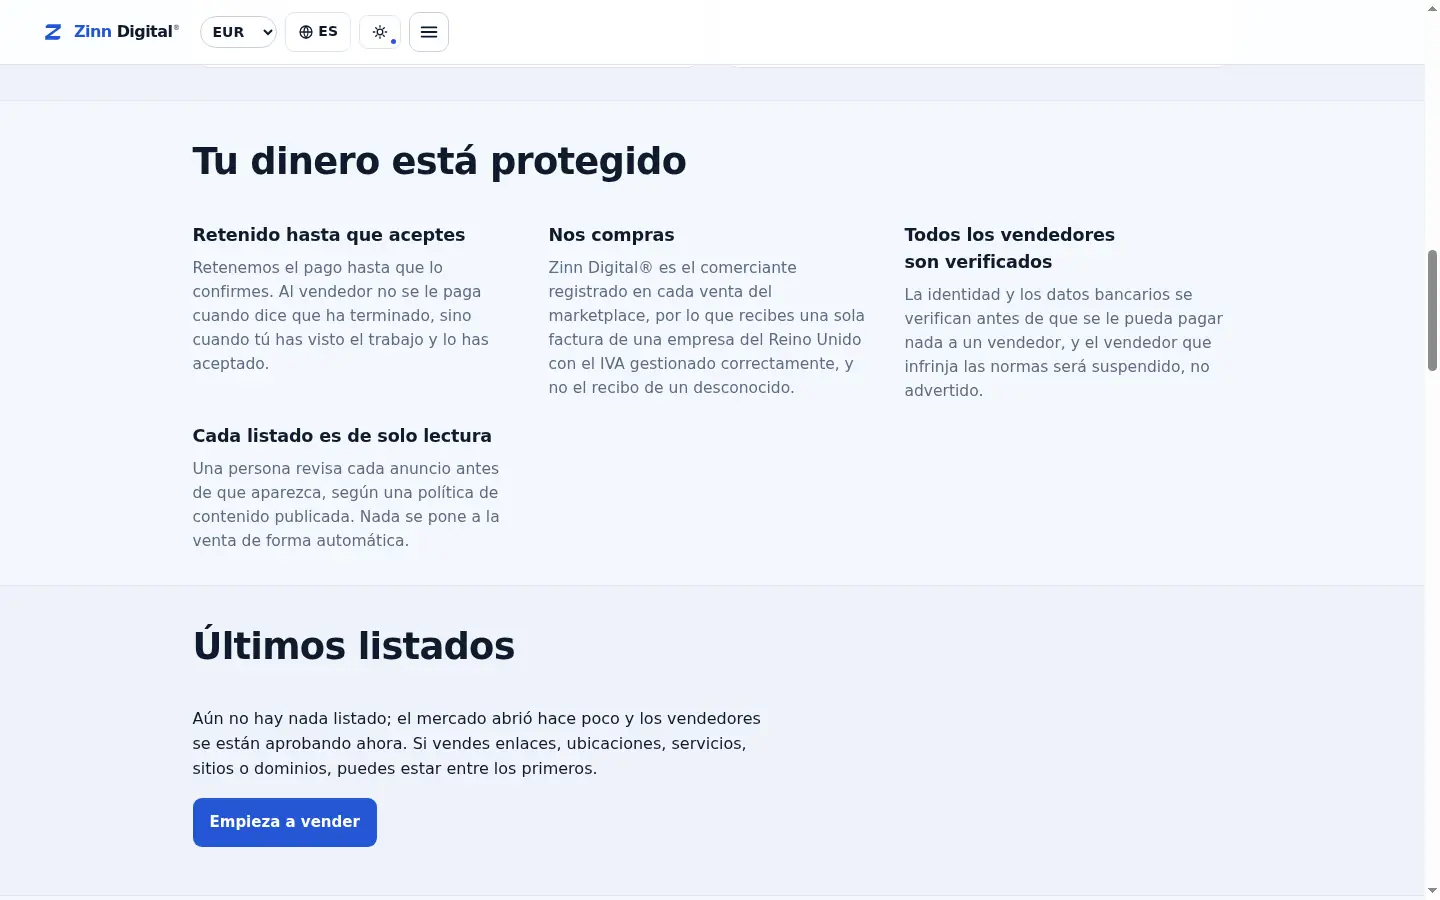
Task: Toggle the light/dark theme sun icon
Action: pos(380,32)
